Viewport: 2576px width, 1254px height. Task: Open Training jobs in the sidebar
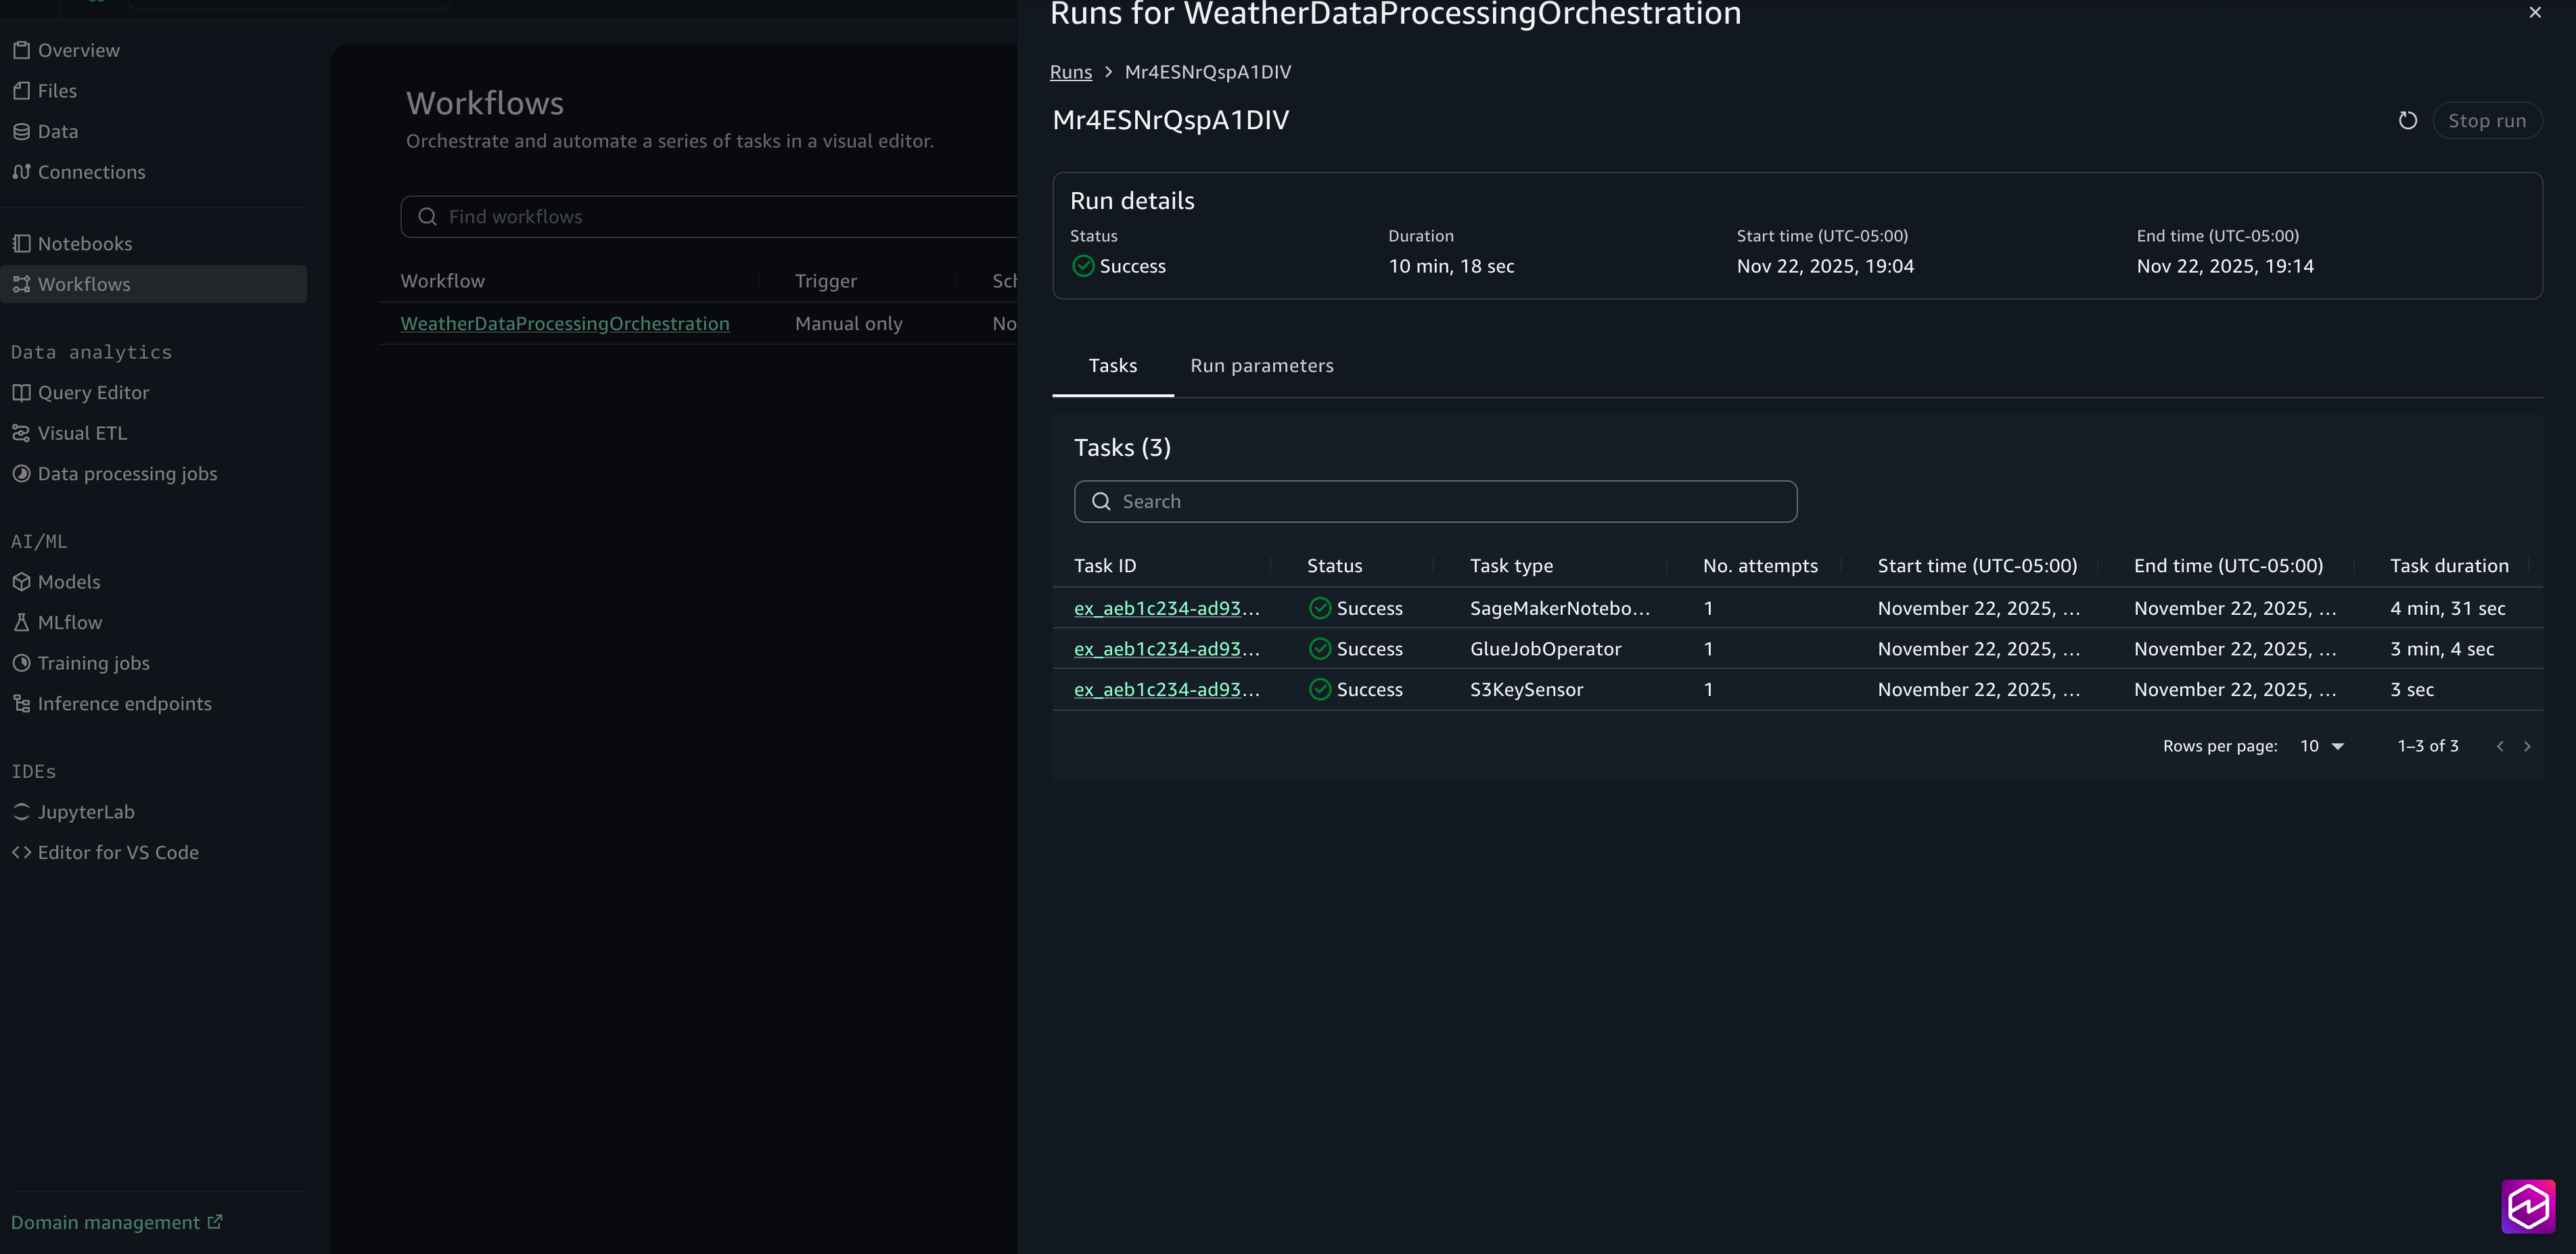coord(93,663)
